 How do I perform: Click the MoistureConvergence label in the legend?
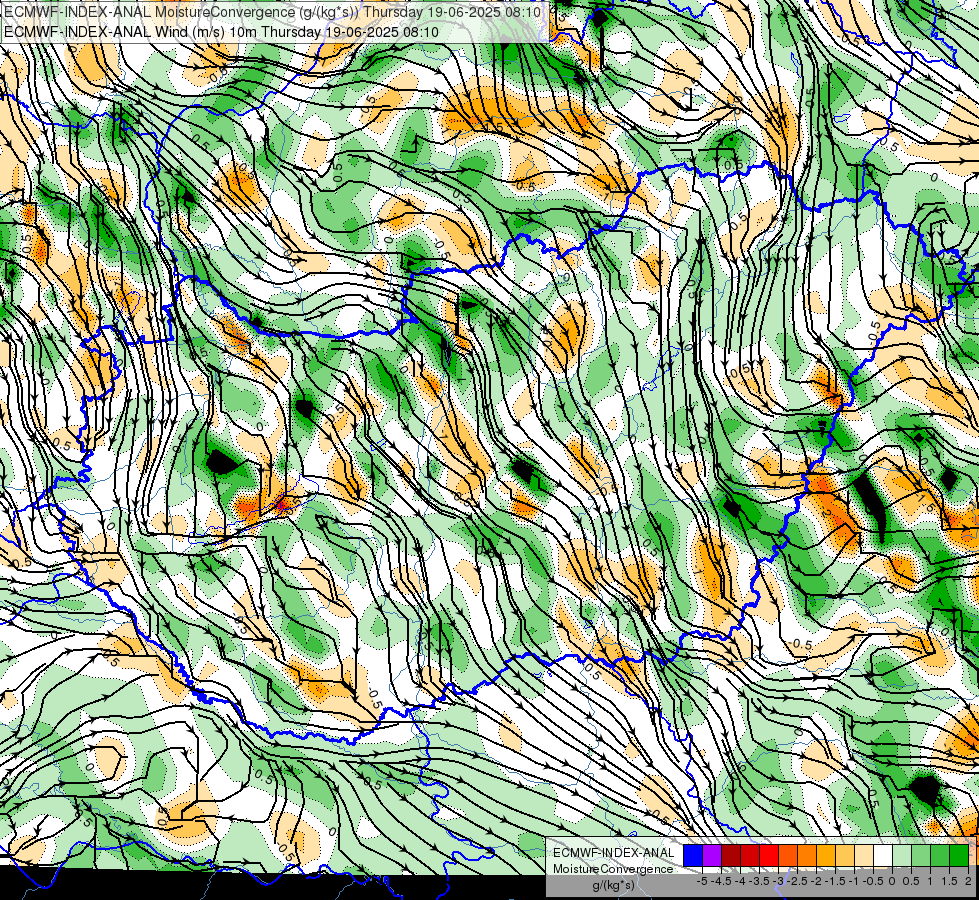tap(613, 869)
